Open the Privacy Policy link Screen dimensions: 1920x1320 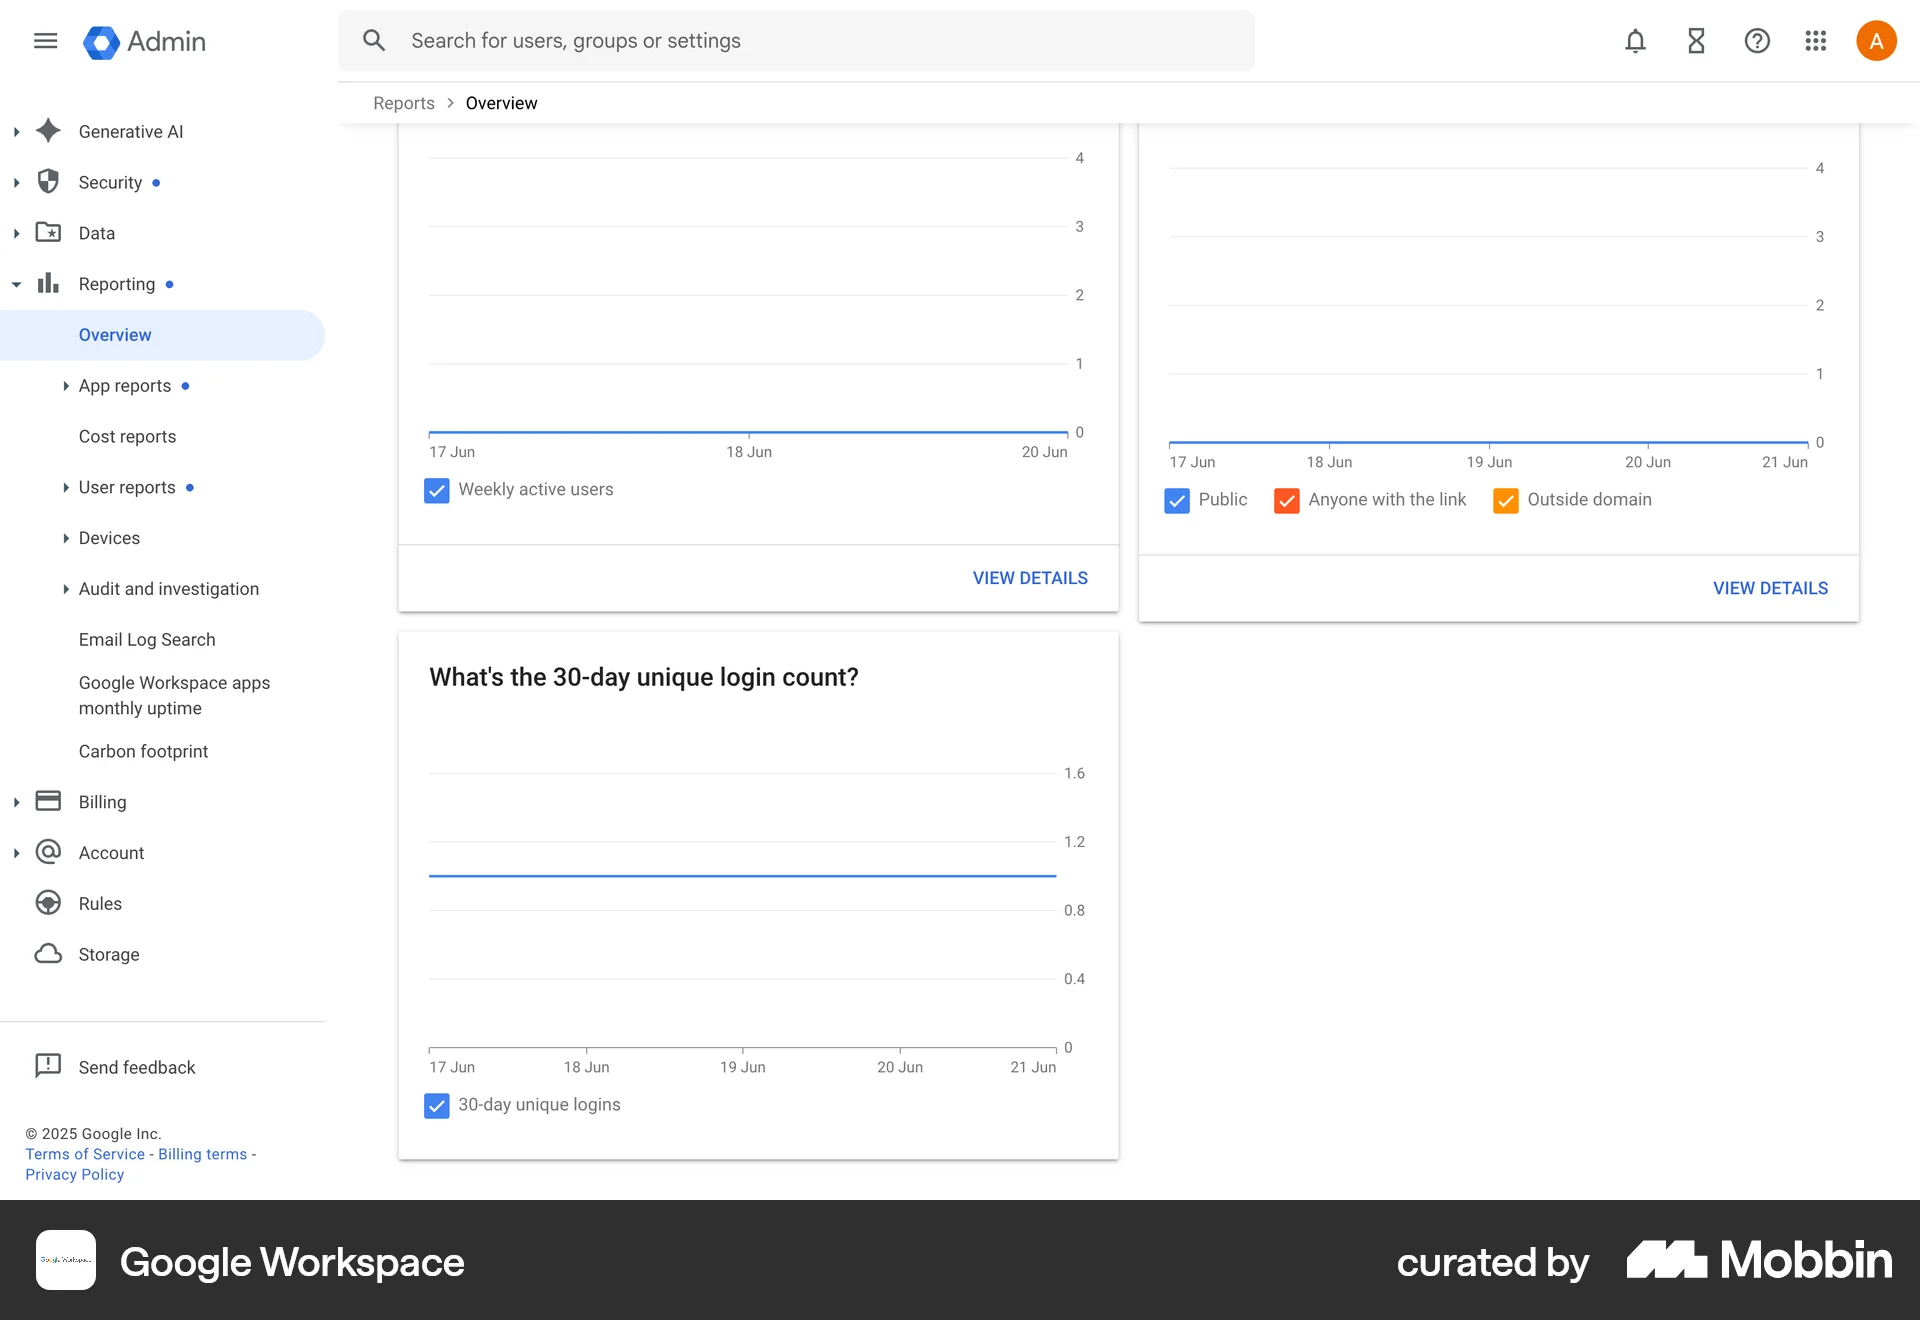tap(73, 1174)
